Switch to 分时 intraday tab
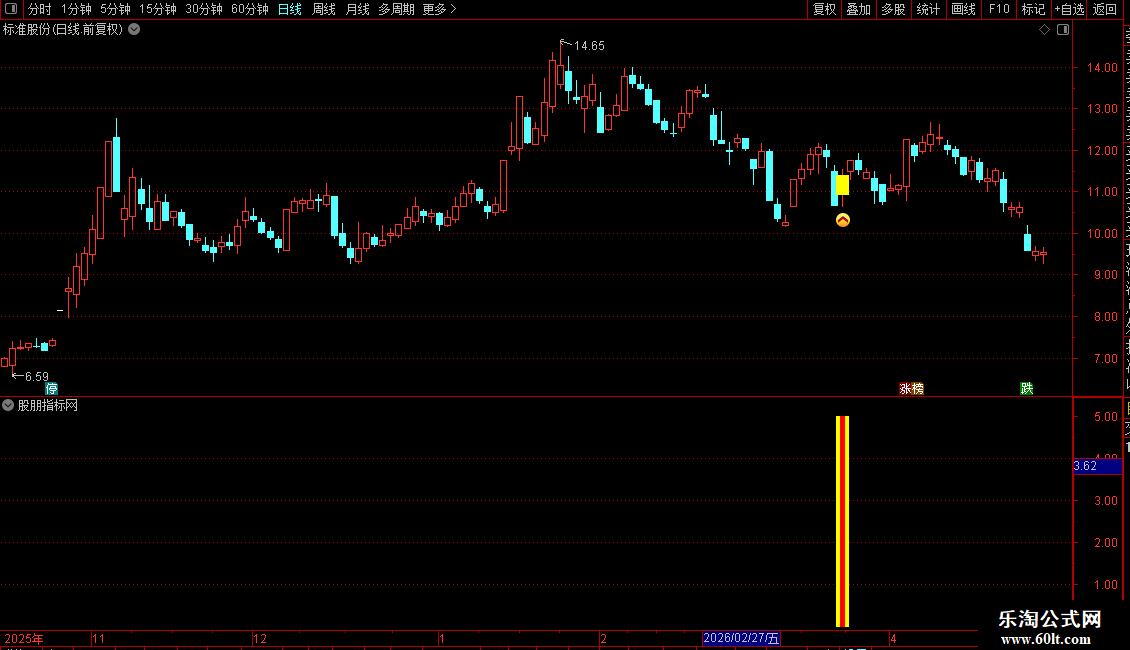Screen dimensions: 1130x650 [x=40, y=9]
